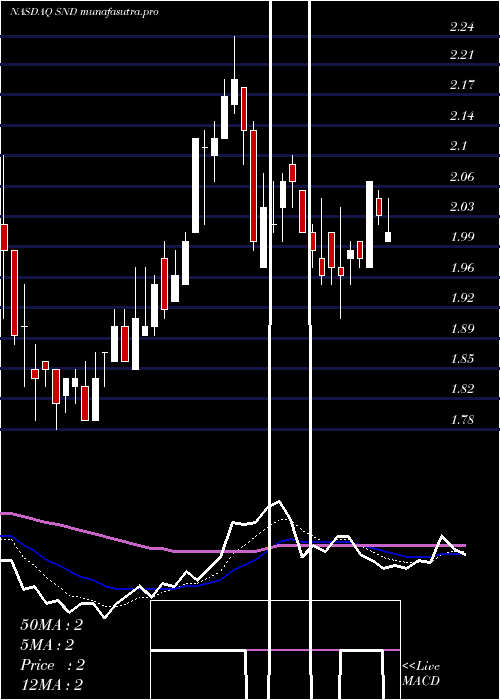
Task: Select the 1.92 price level label
Action: point(462,298)
